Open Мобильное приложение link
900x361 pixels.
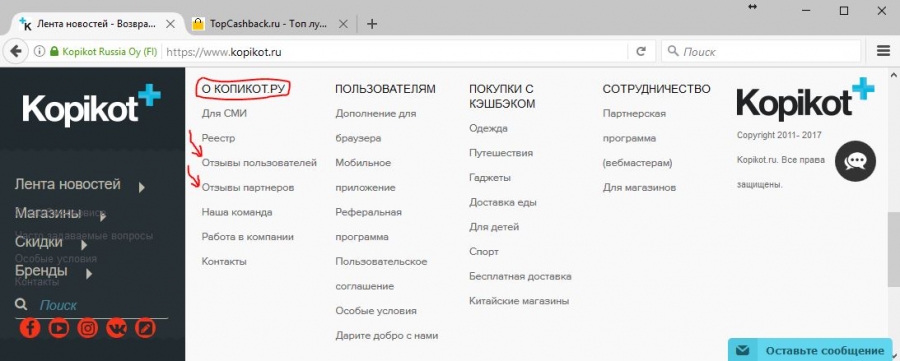click(366, 175)
